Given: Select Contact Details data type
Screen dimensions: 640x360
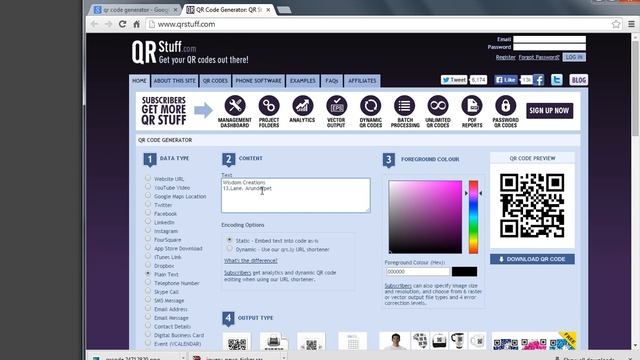Looking at the screenshot, I should point(148,326).
